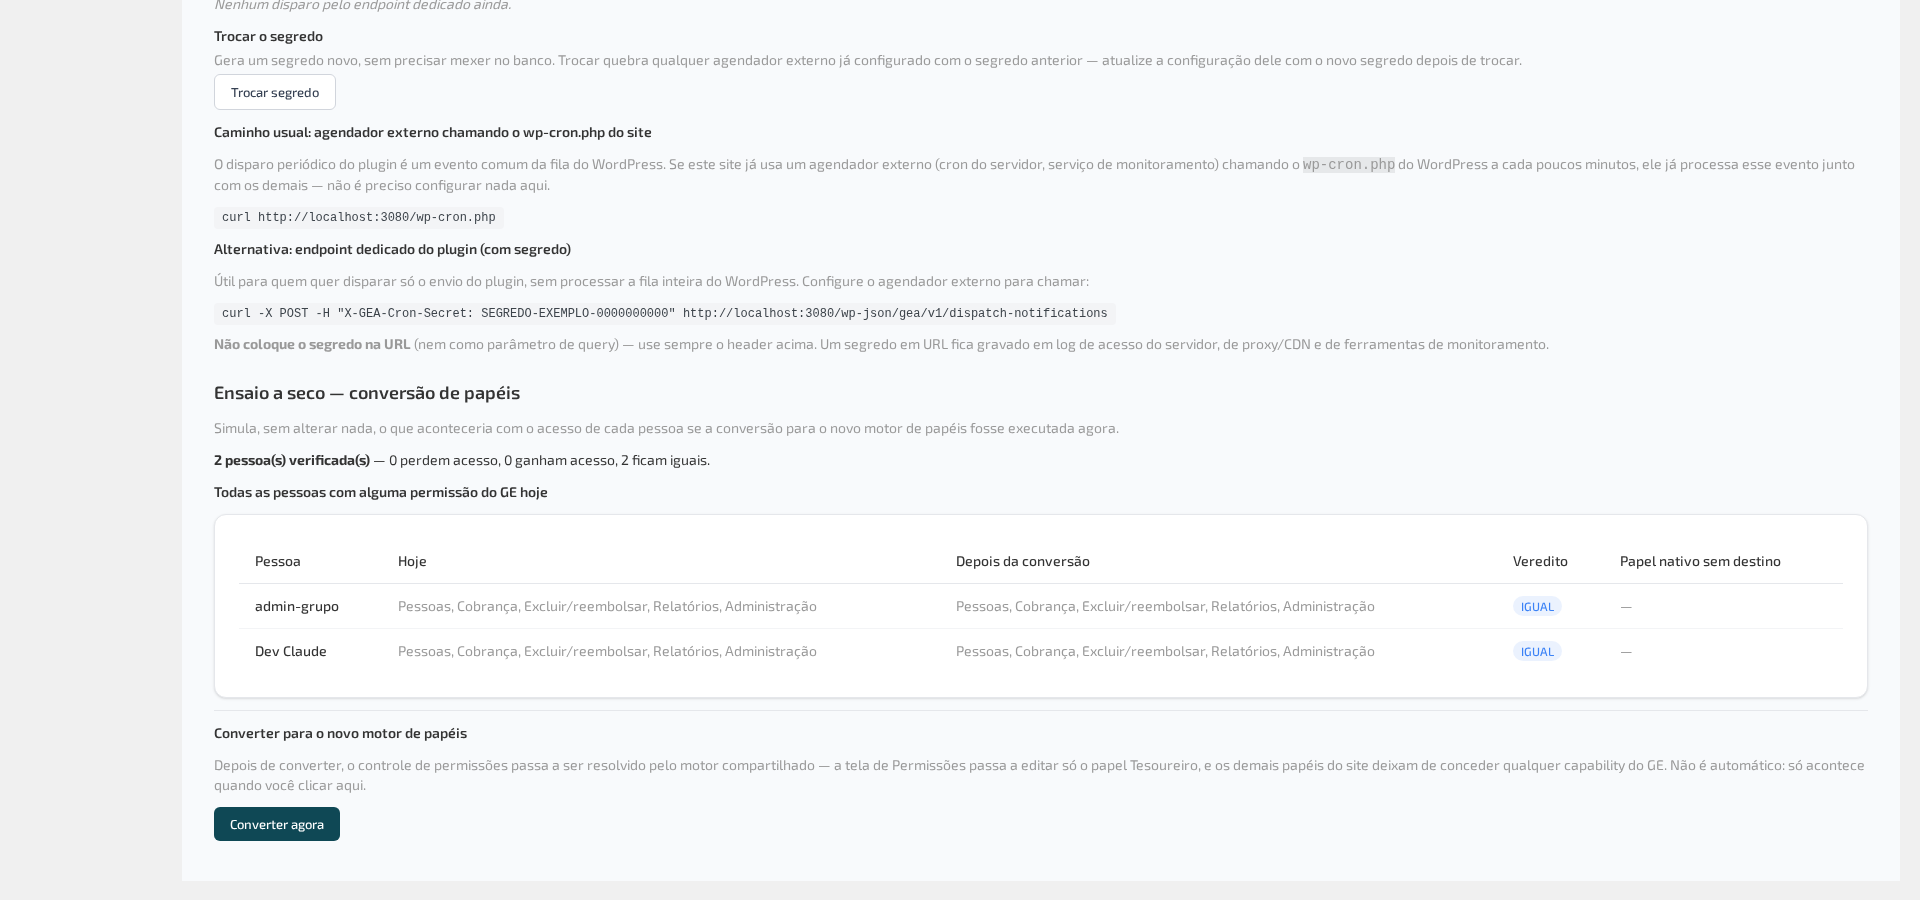This screenshot has width=1920, height=900.
Task: Click Dev Claude's post-conversion permissions text
Action: click(1165, 651)
